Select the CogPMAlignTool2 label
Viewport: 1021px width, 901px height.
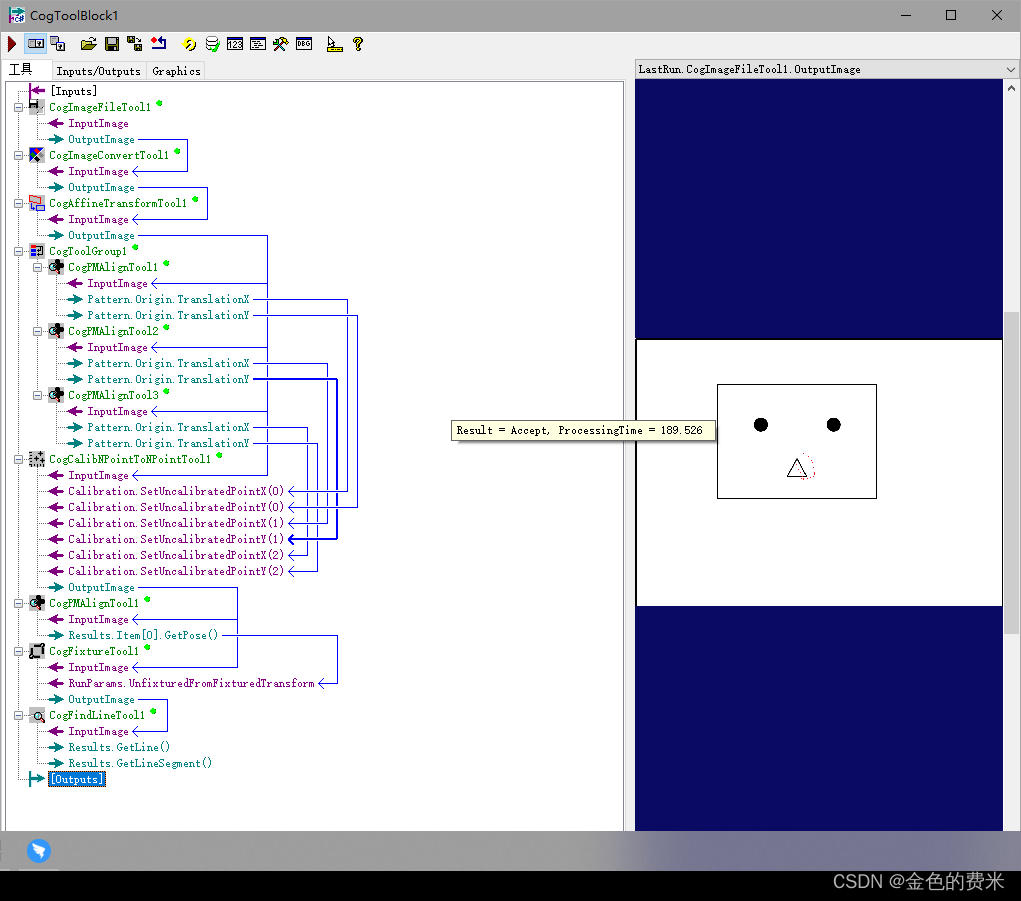pos(113,331)
